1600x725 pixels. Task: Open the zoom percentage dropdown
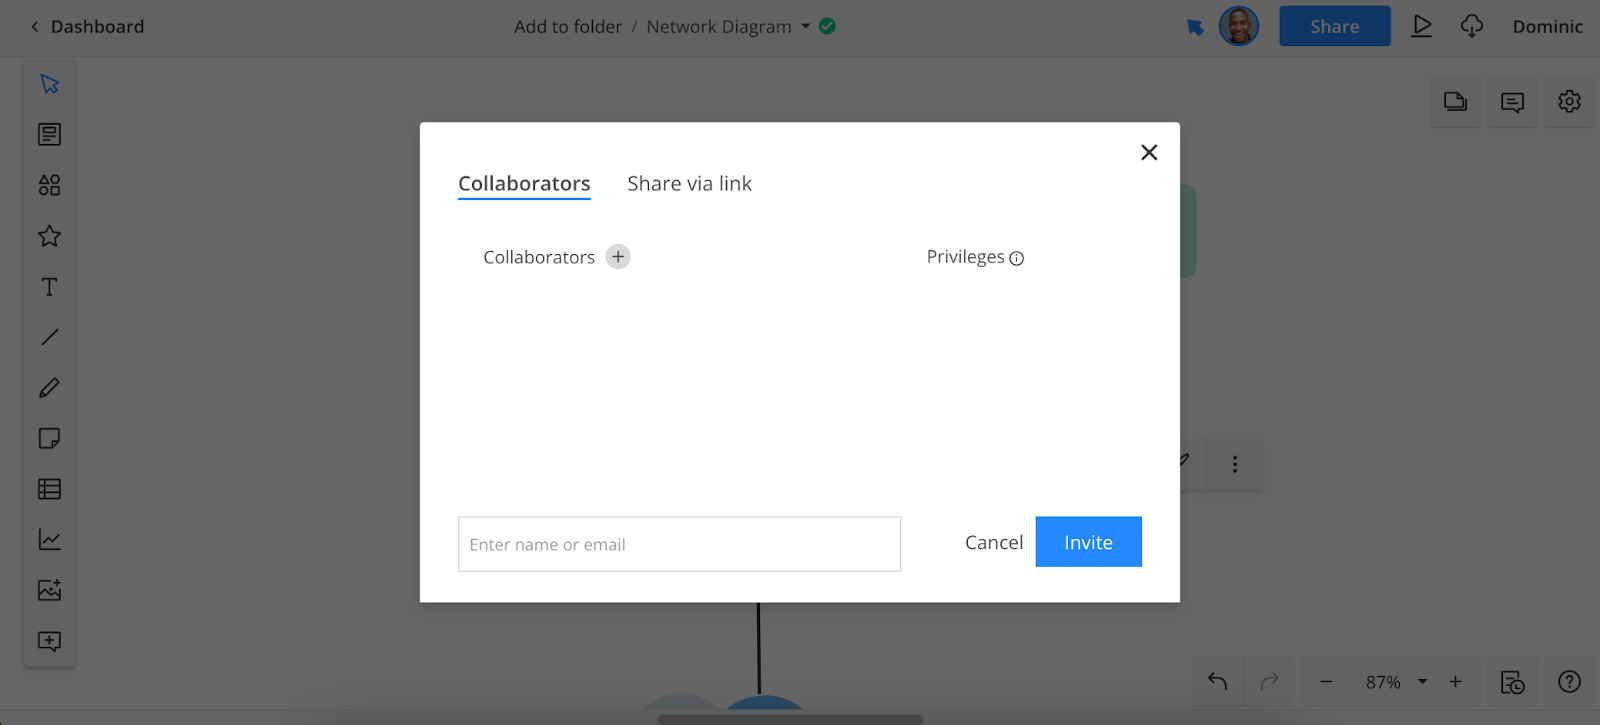pyautogui.click(x=1422, y=682)
